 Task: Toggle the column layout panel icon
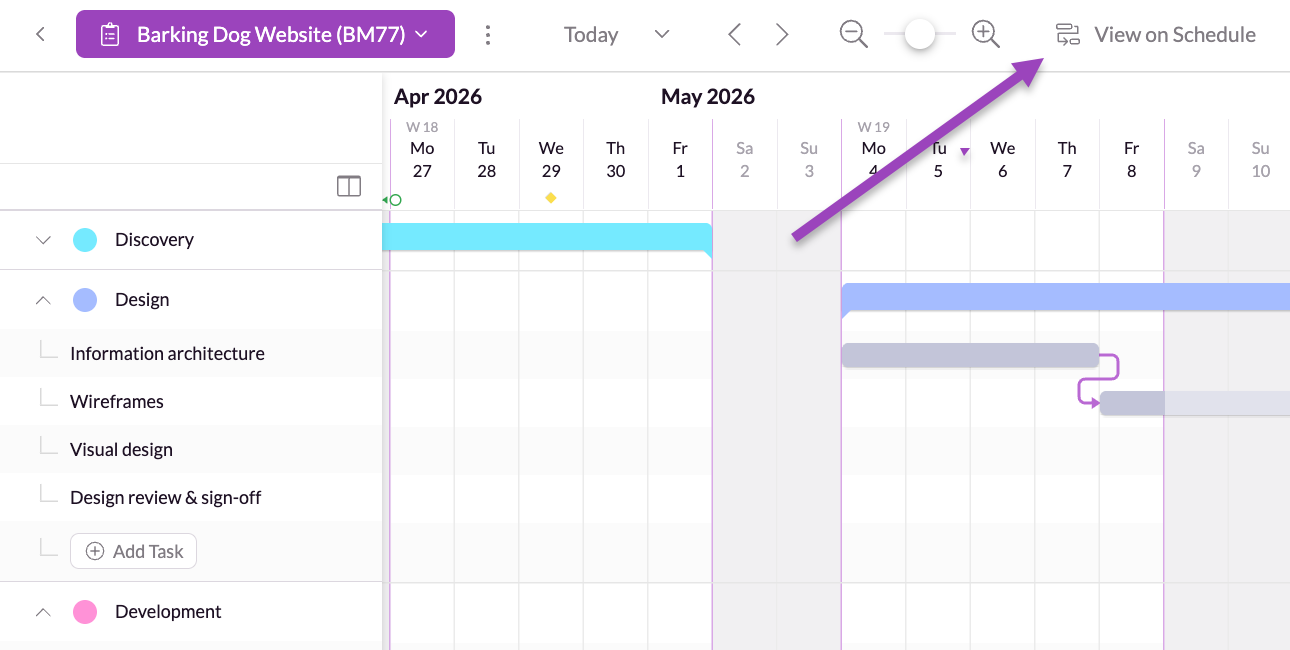click(x=349, y=186)
